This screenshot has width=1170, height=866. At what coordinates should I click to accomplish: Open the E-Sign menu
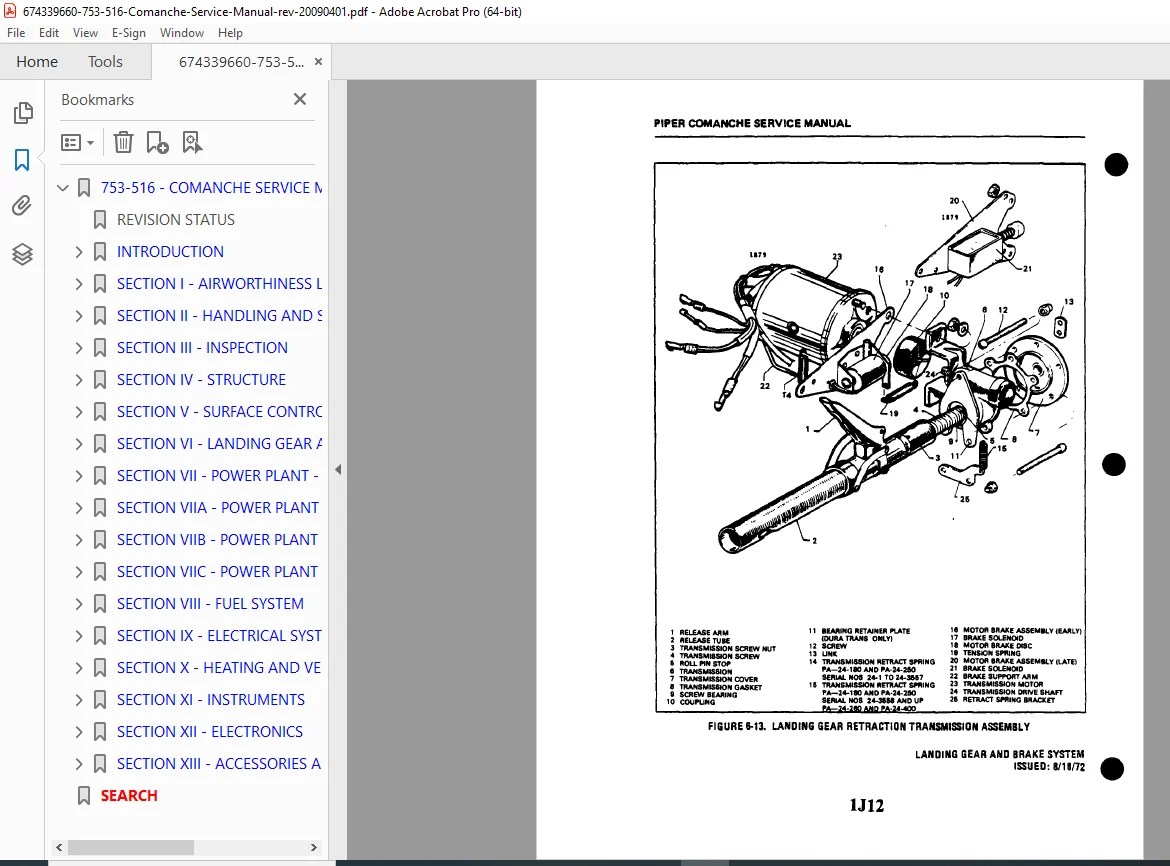click(128, 33)
